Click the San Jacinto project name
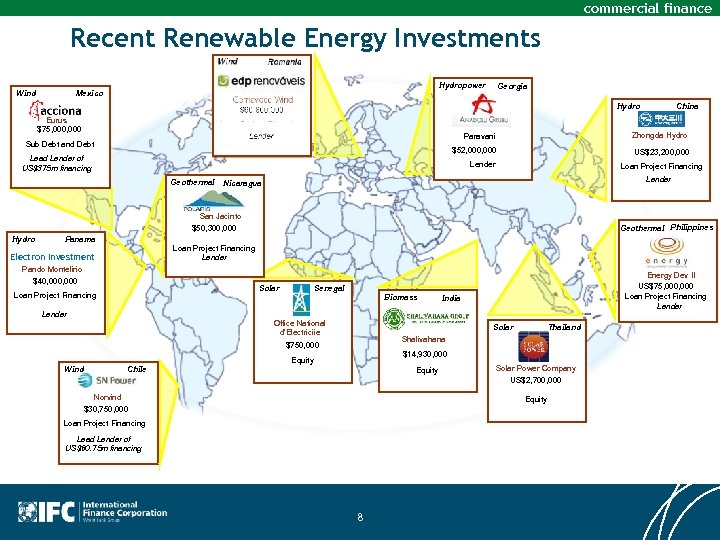720x540 pixels. [220, 216]
